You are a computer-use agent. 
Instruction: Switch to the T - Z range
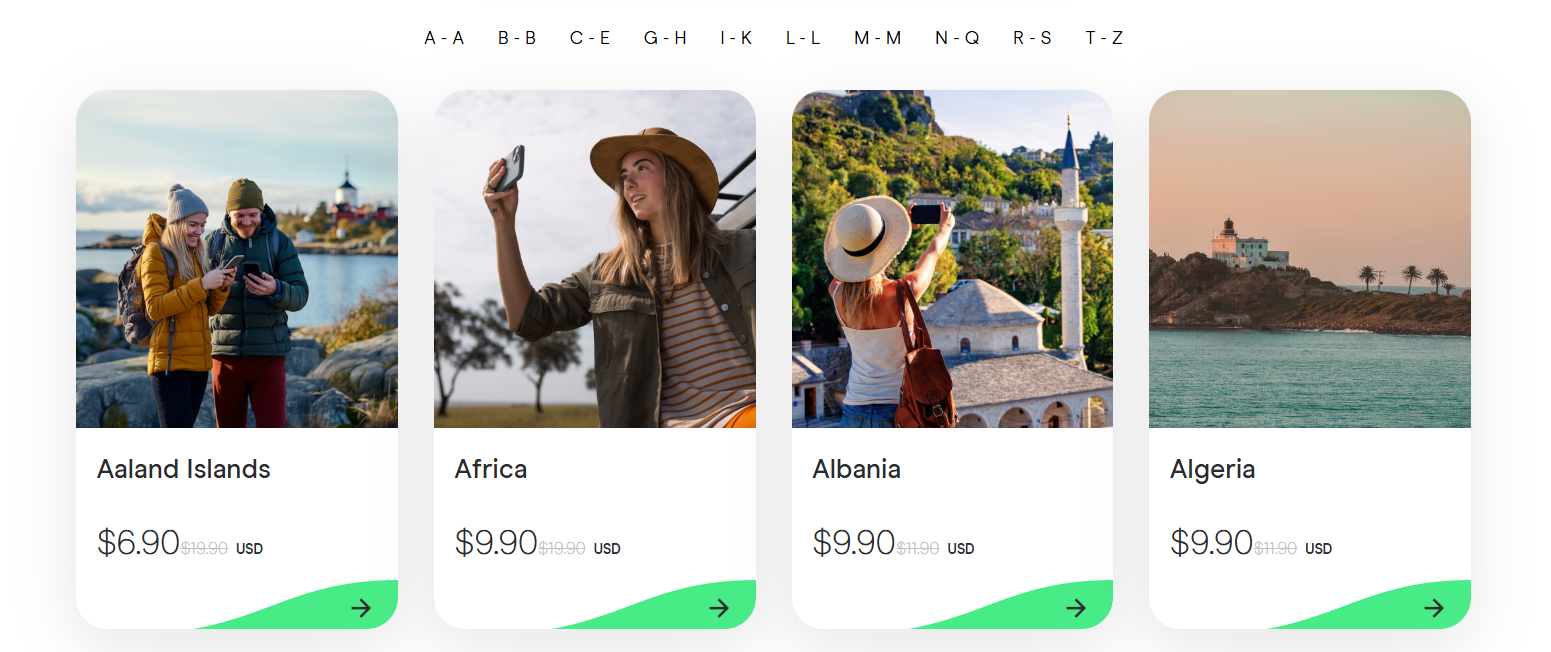click(1104, 38)
